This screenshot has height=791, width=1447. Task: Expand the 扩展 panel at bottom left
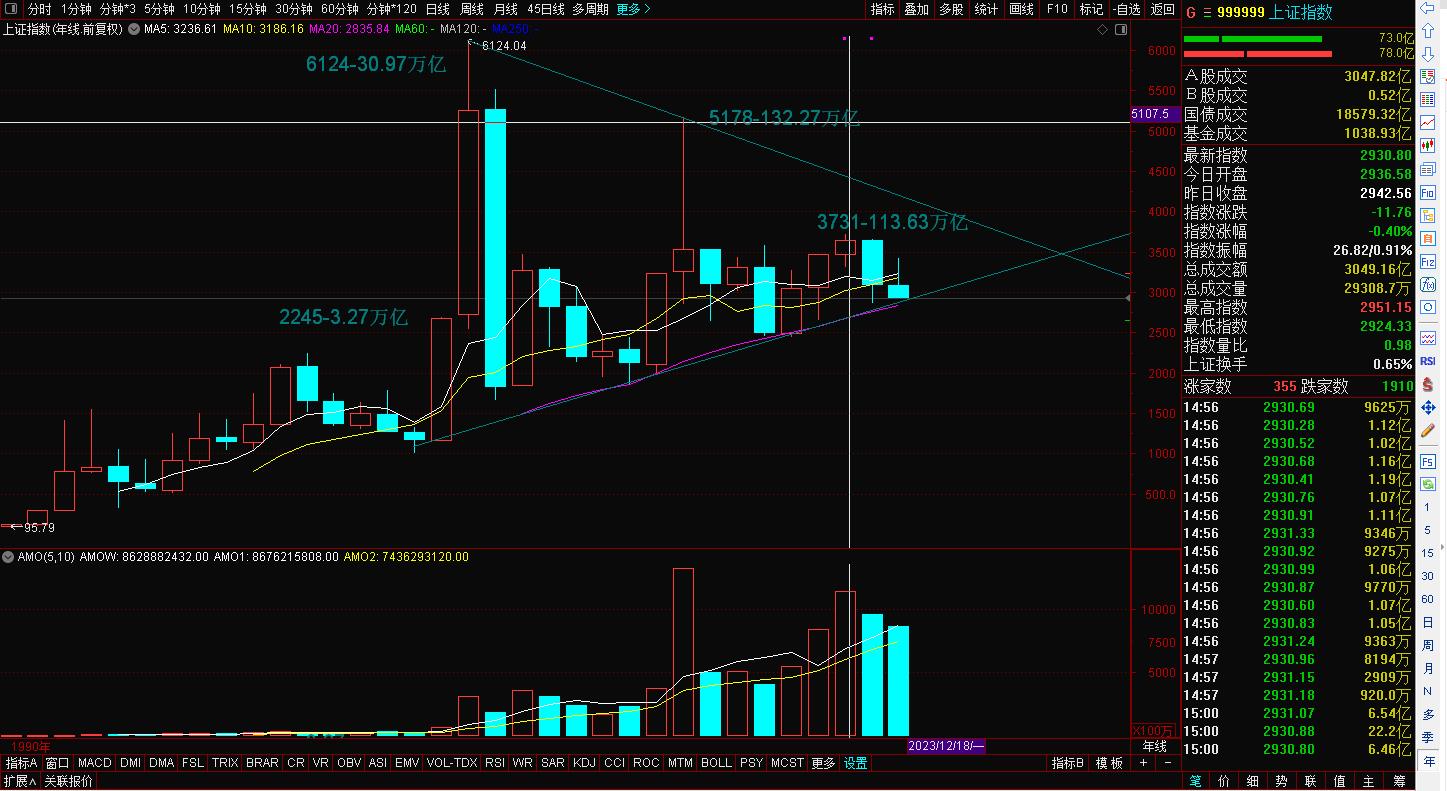pos(21,781)
